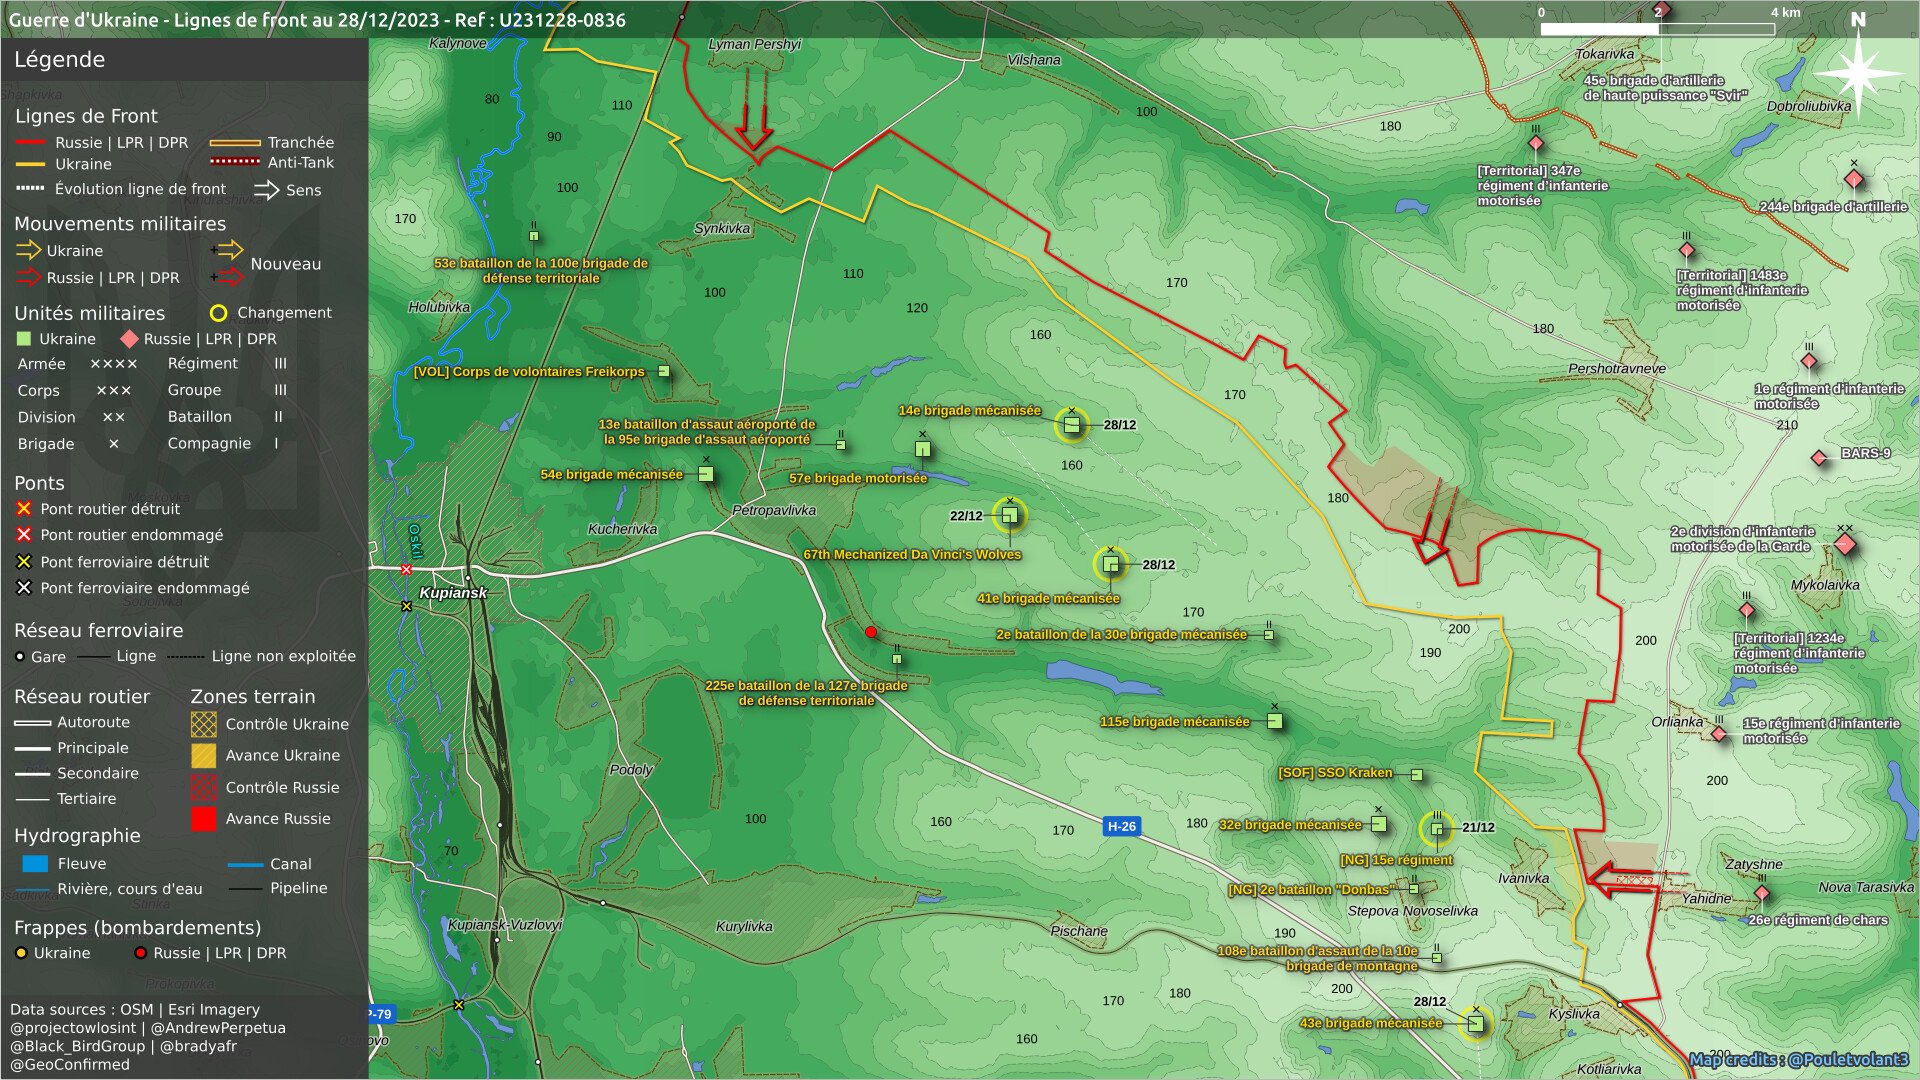Click the 1483e régiment territorial diamond
1920x1080 pixels.
(1687, 250)
